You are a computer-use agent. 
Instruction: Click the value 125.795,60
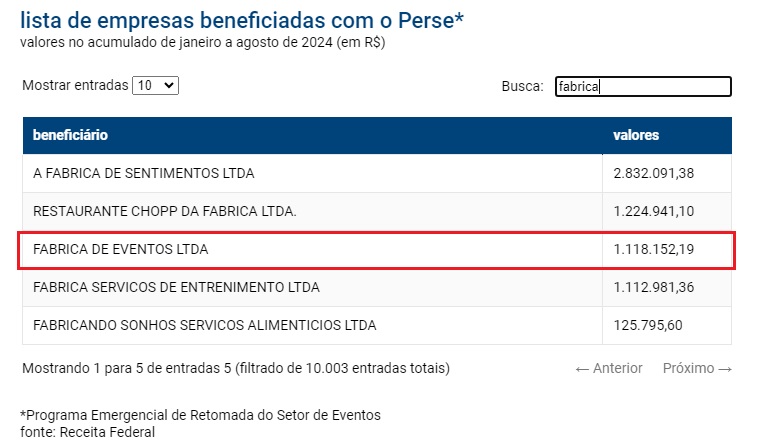(648, 325)
